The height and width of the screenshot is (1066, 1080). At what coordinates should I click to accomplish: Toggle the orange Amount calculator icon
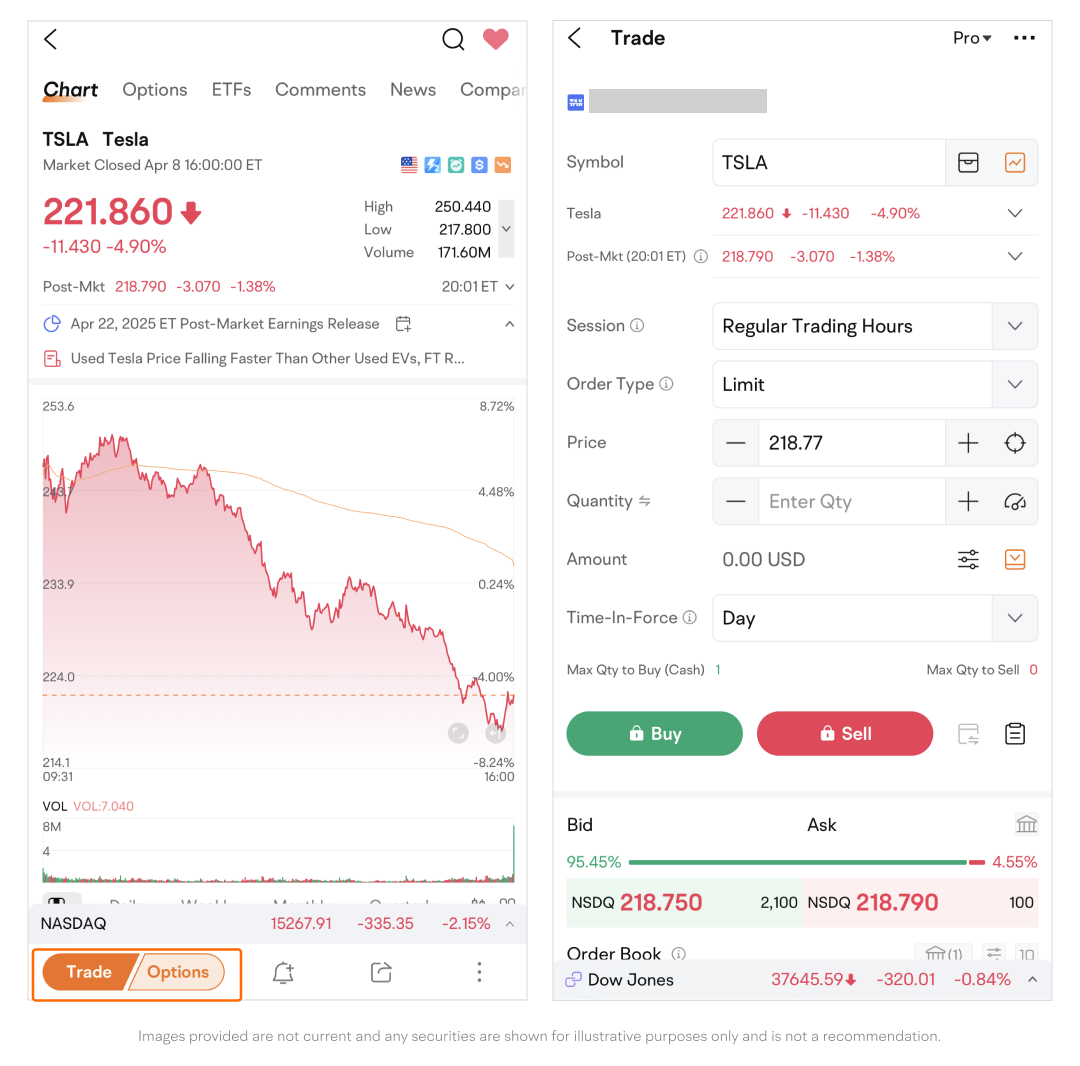click(x=1015, y=559)
